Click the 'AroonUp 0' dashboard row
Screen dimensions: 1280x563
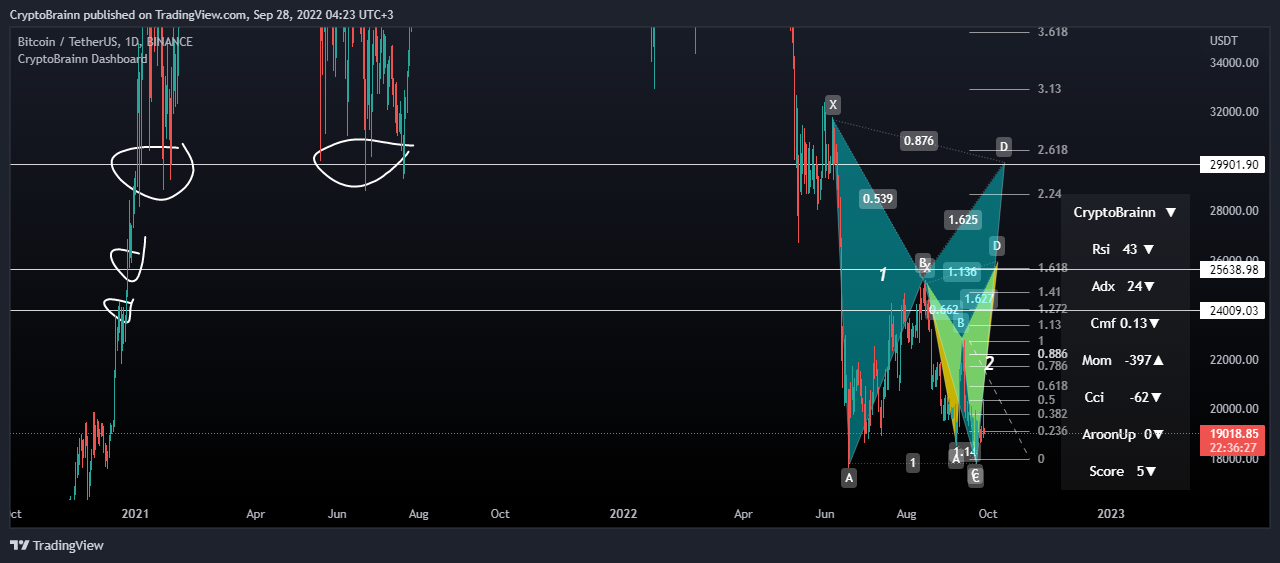coord(1125,435)
